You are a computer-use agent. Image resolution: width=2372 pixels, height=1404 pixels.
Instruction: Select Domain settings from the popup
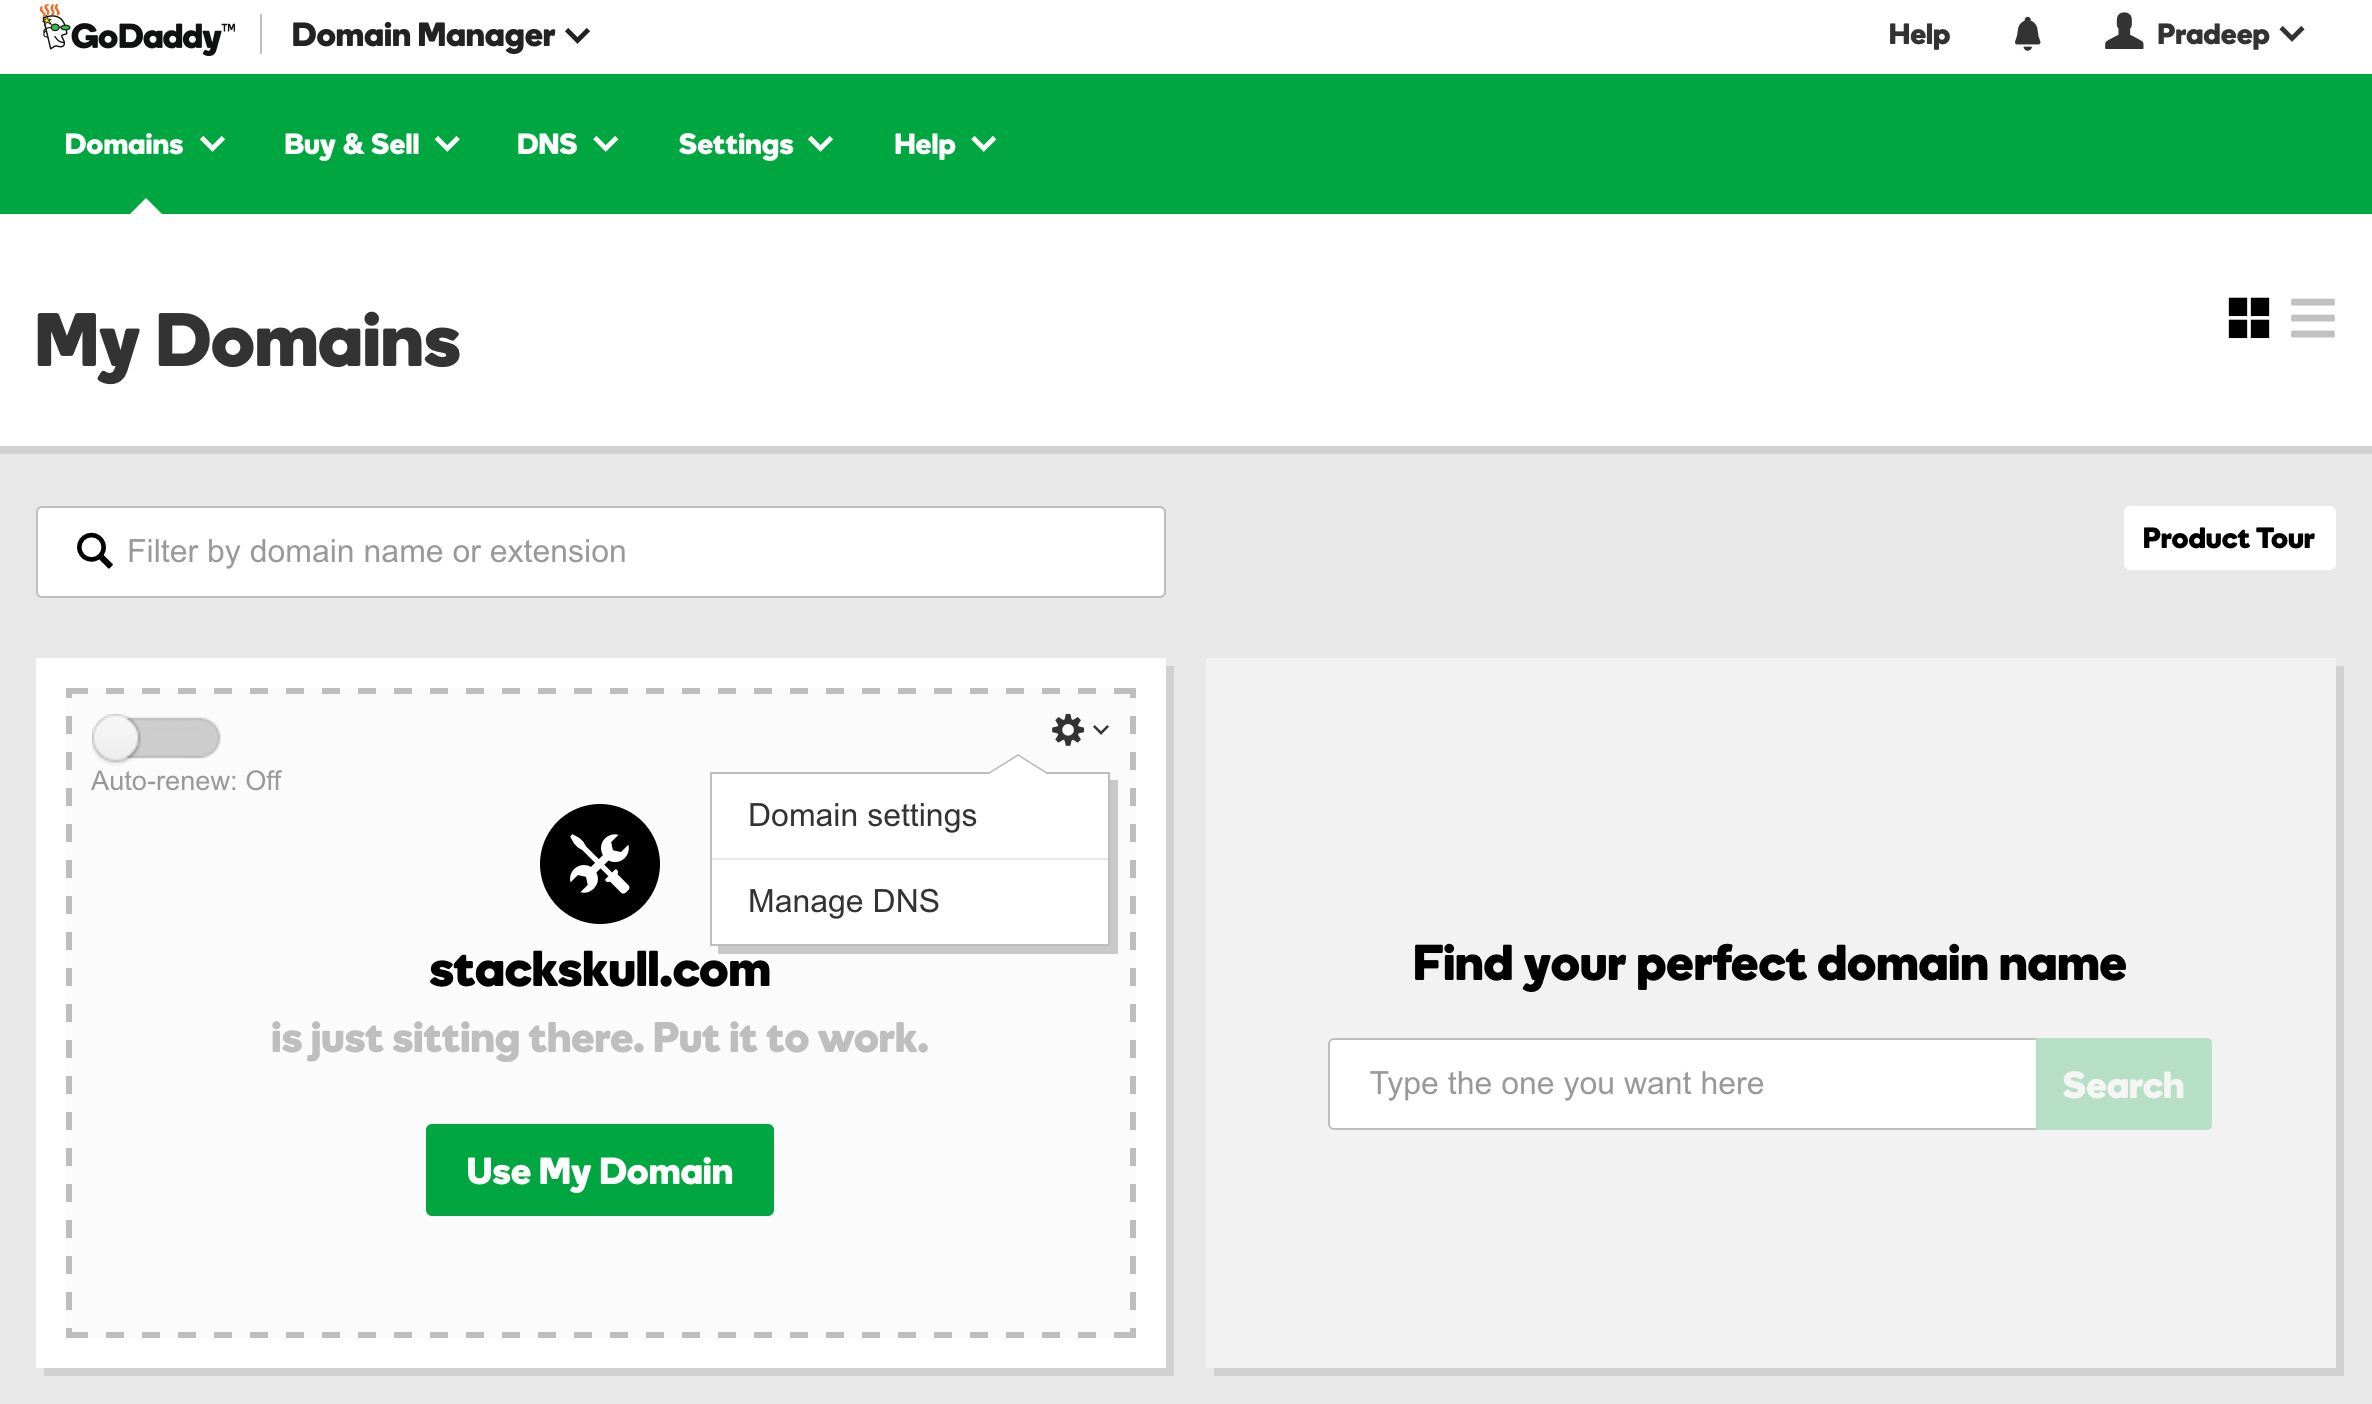(x=910, y=816)
